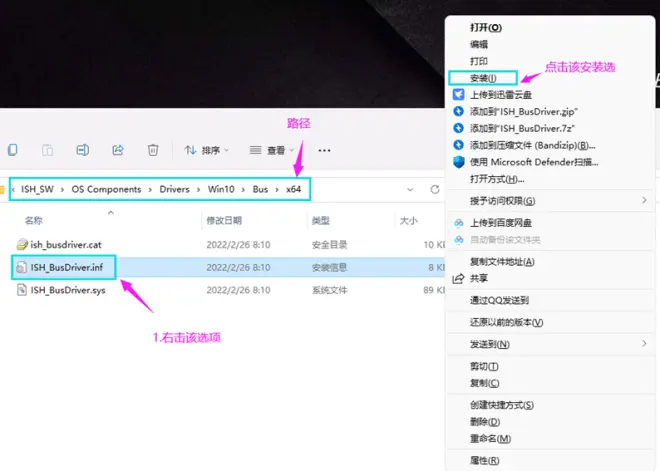660x471 pixels.
Task: Choose 属性(R) in the context menu
Action: pos(484,460)
